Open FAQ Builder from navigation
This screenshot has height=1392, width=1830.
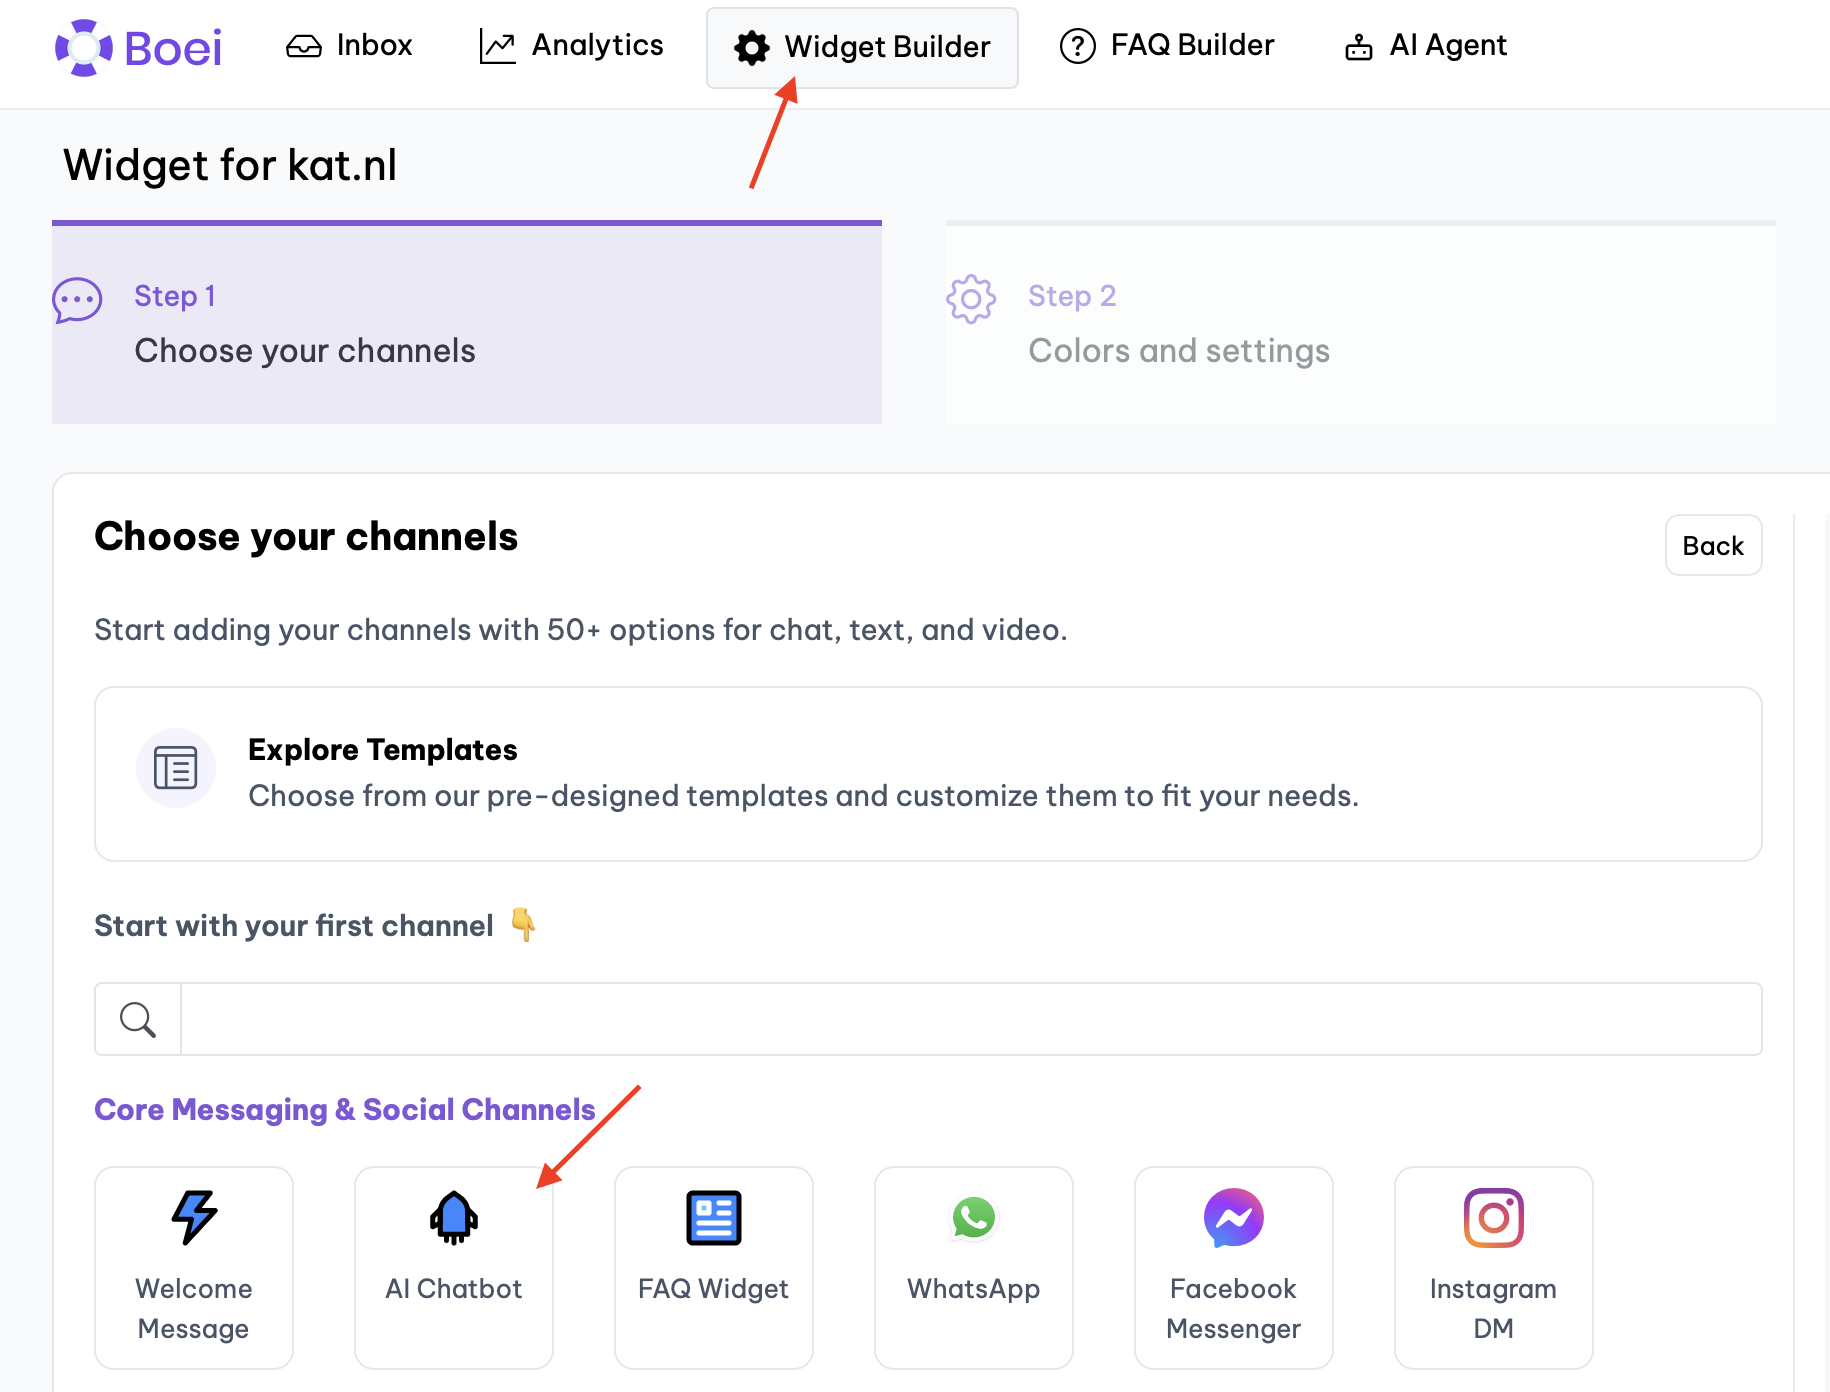pyautogui.click(x=1166, y=46)
